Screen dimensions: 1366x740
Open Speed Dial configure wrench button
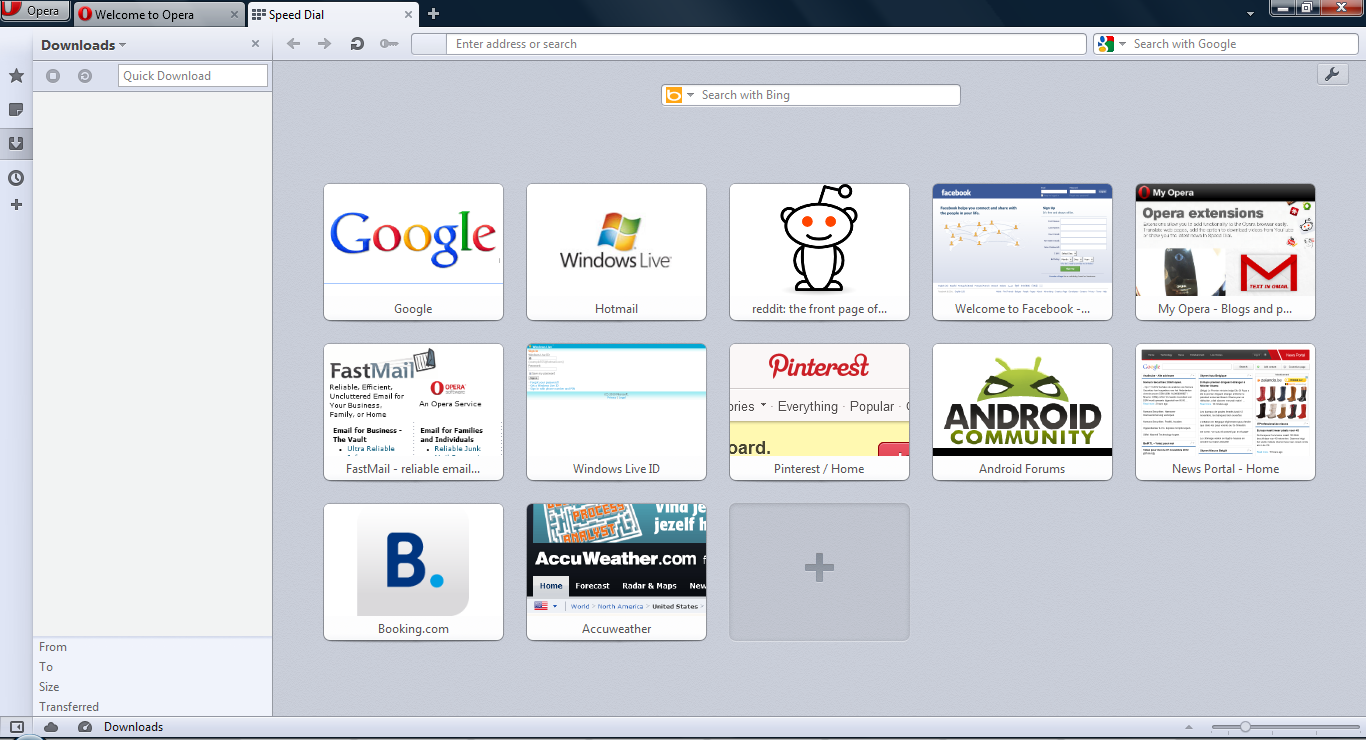[1333, 74]
